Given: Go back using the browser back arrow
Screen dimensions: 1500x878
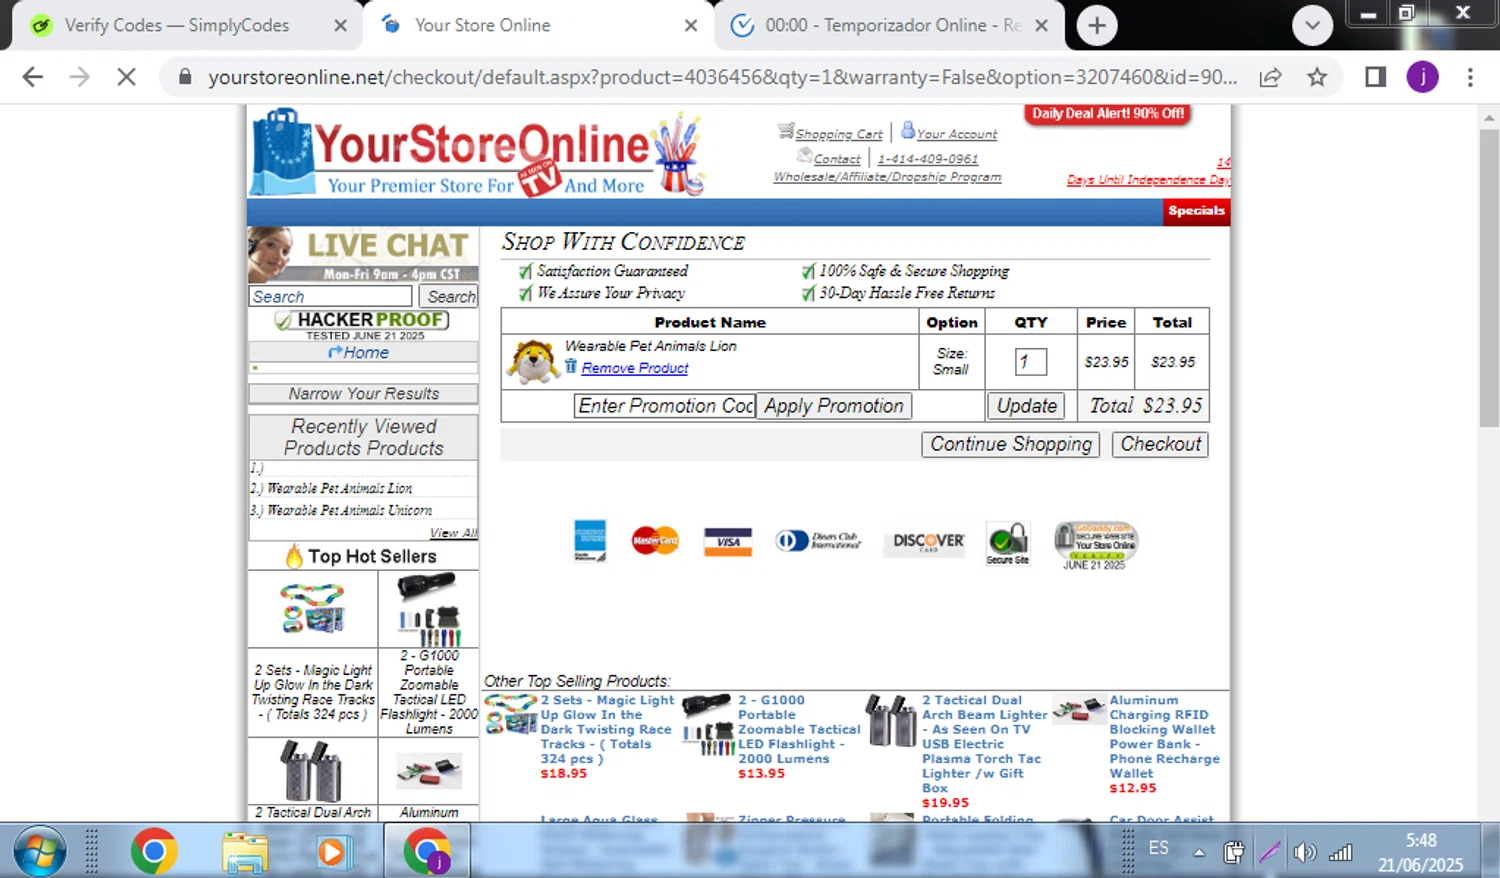Looking at the screenshot, I should [32, 77].
